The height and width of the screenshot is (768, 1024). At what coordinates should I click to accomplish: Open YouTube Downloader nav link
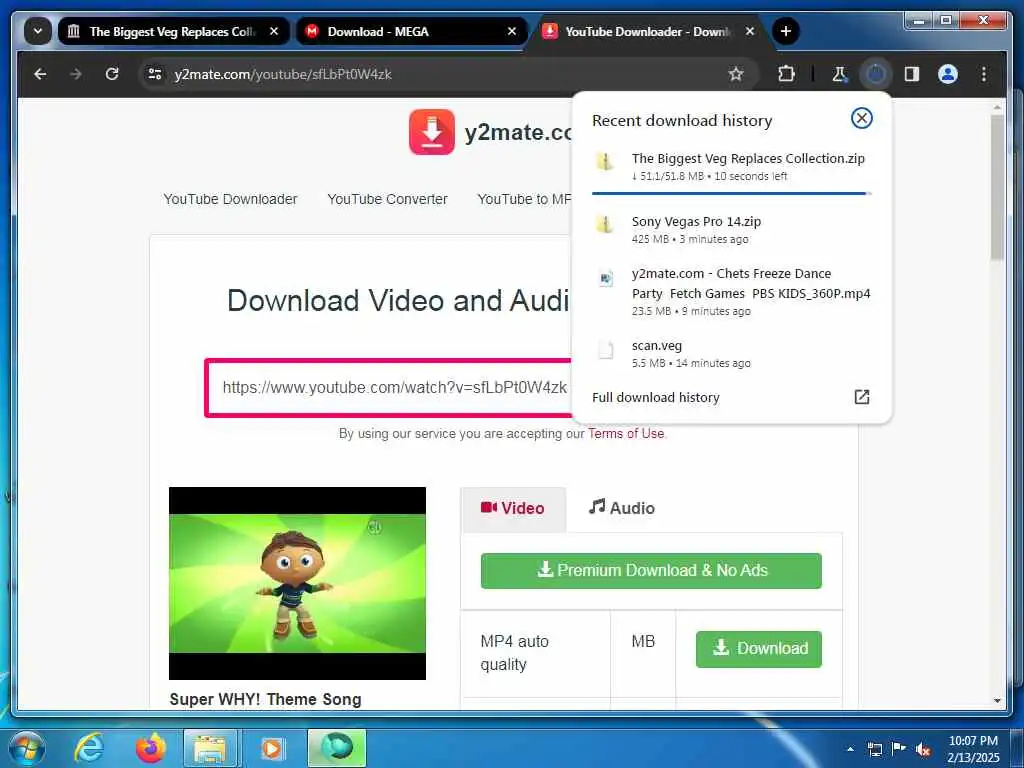coord(230,199)
